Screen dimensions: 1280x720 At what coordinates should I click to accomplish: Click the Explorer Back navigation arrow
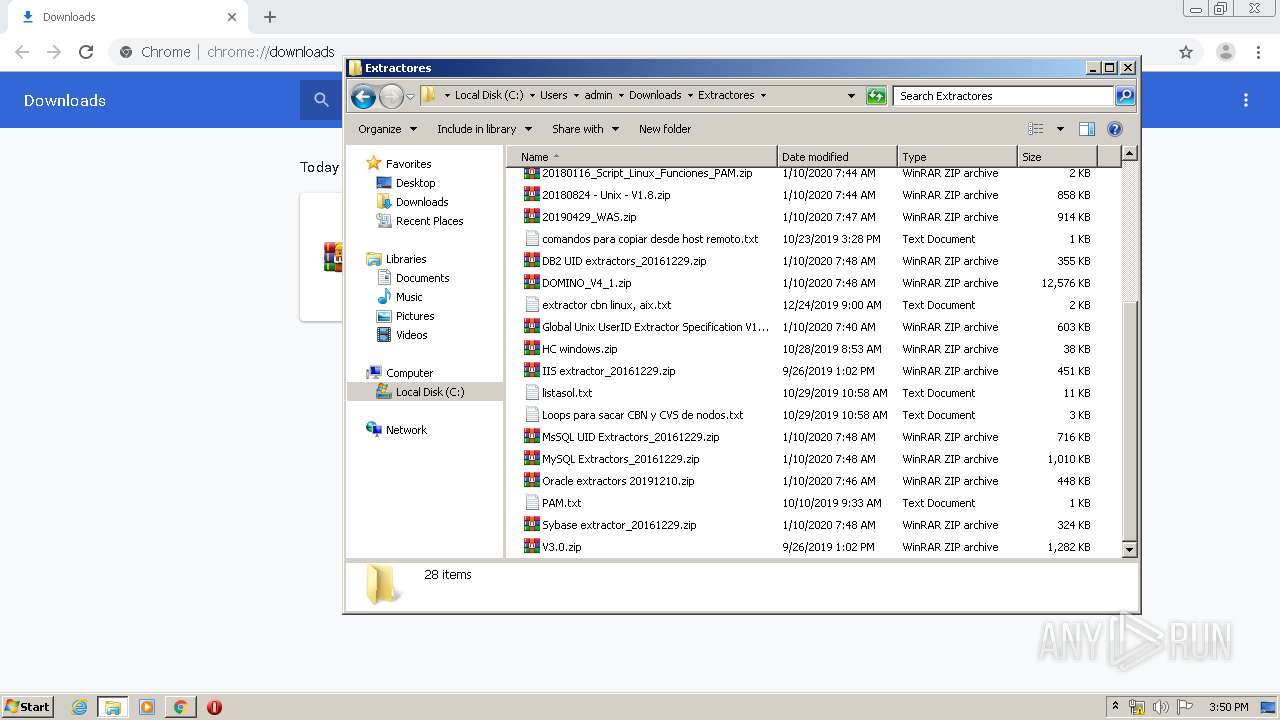tap(363, 96)
